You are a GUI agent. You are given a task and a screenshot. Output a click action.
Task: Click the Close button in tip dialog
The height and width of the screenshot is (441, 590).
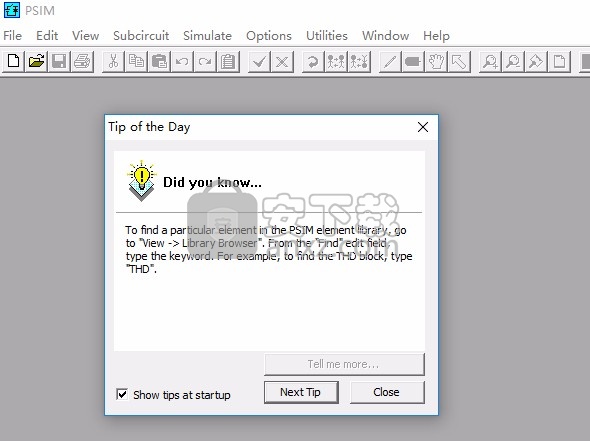[x=387, y=392]
